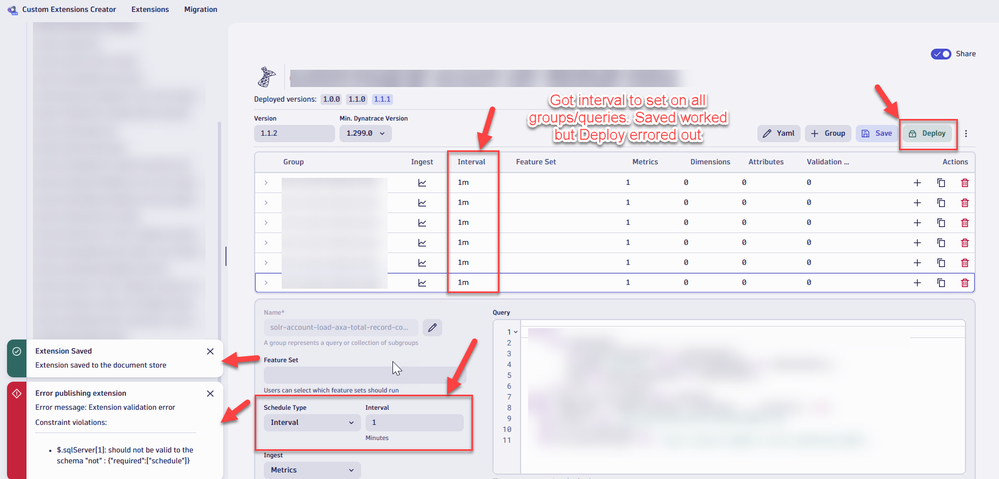Click the pencil edit icon beside the group name

coord(432,327)
